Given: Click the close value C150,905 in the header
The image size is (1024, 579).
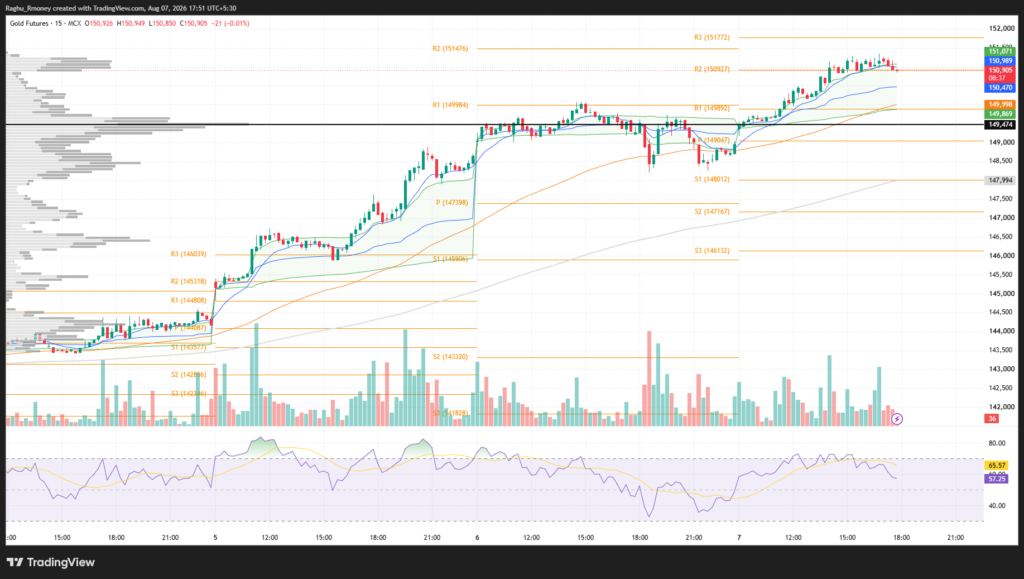Looking at the screenshot, I should click(194, 23).
